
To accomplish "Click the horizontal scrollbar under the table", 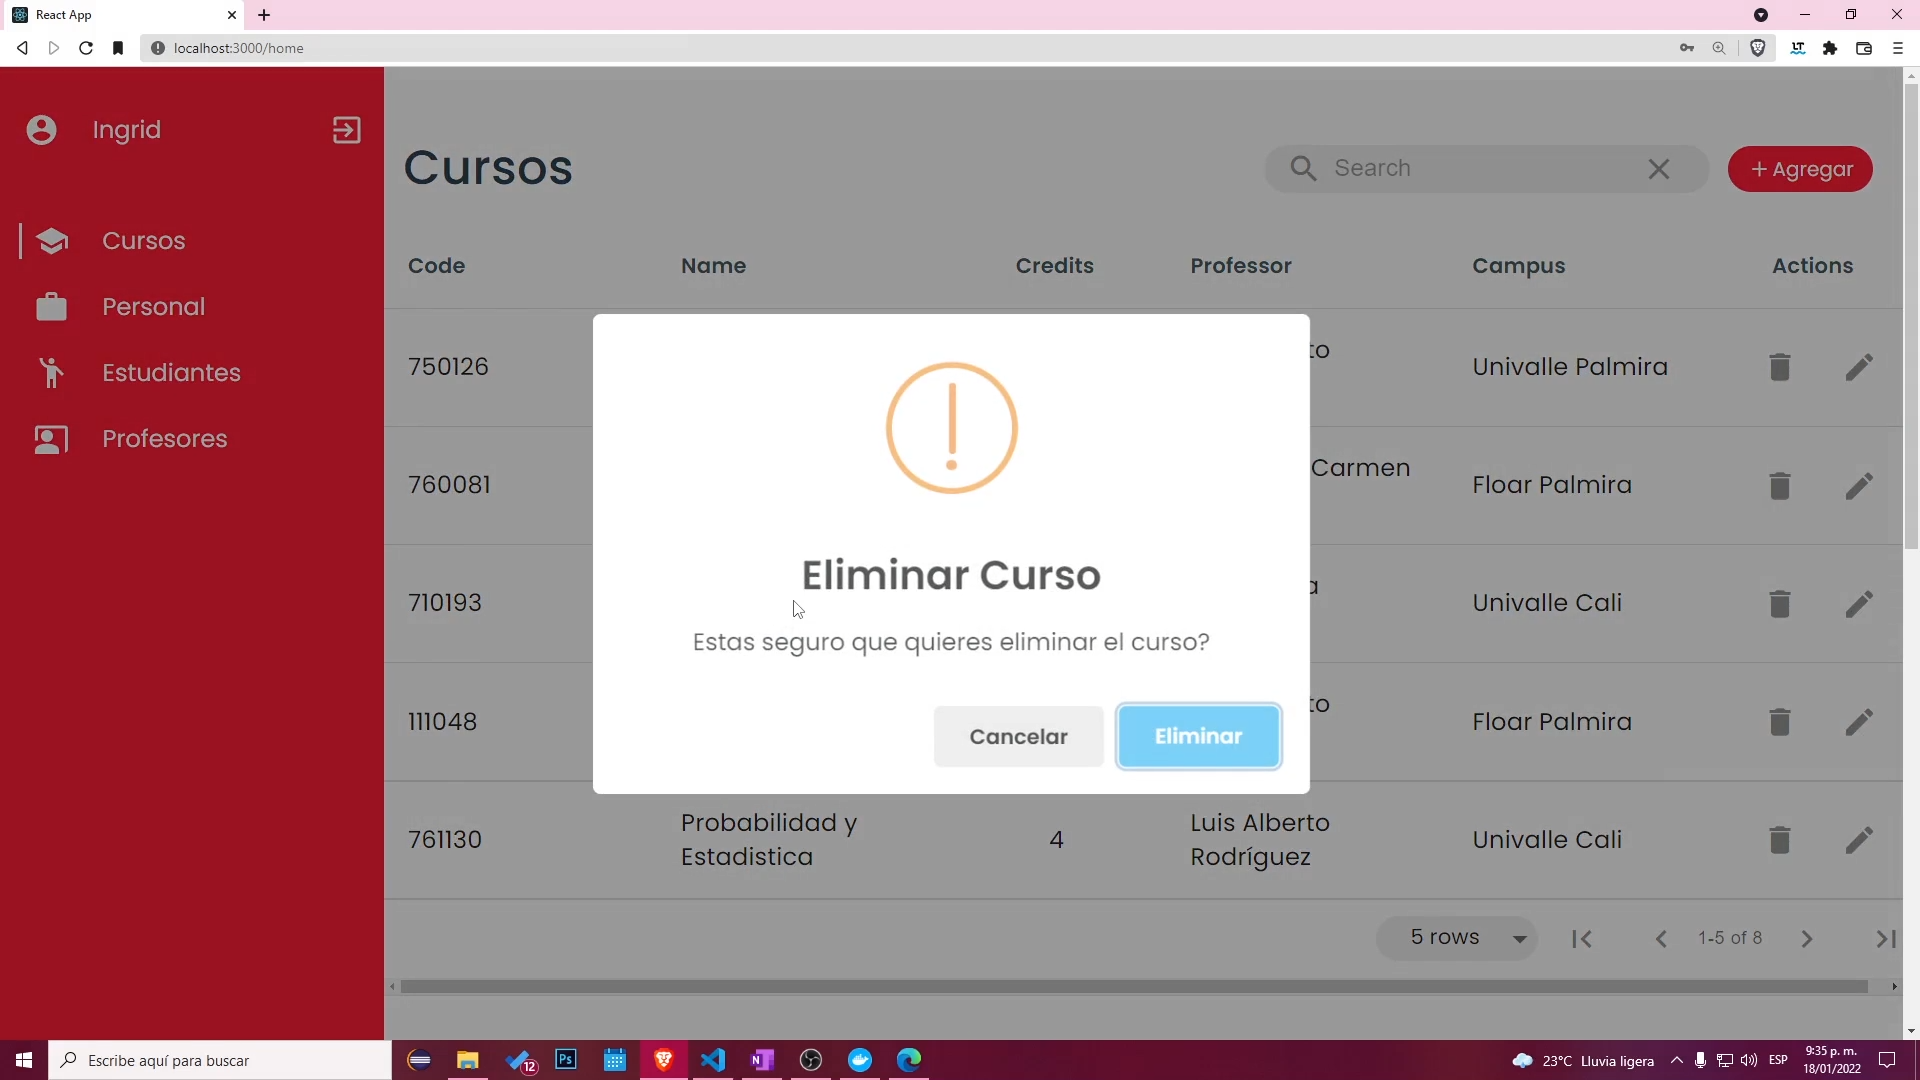I will 1134,987.
